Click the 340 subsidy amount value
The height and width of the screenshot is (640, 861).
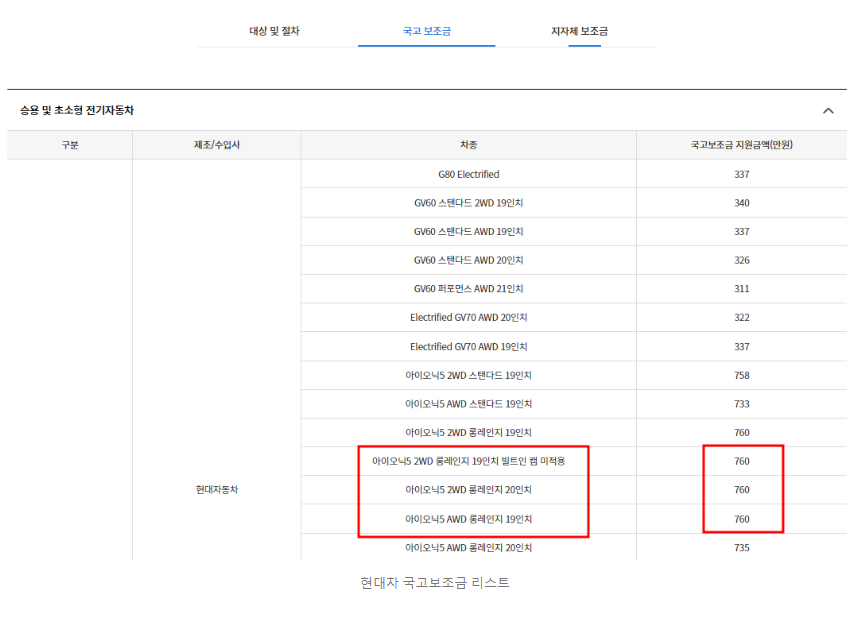(x=742, y=203)
